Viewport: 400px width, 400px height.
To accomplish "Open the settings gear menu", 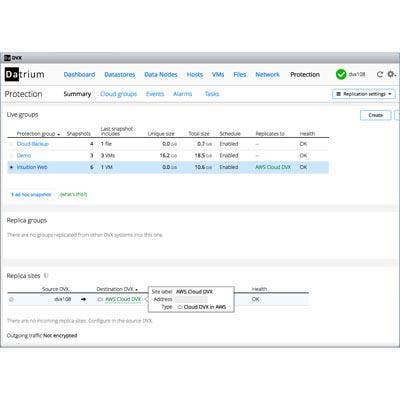I will [391, 74].
